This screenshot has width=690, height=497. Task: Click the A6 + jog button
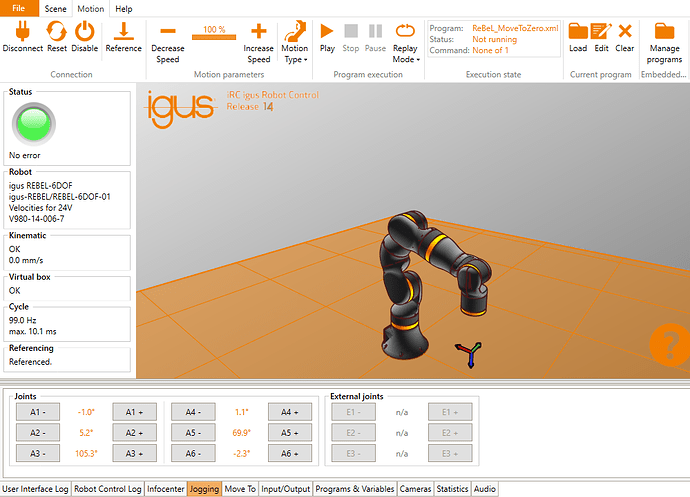point(290,453)
